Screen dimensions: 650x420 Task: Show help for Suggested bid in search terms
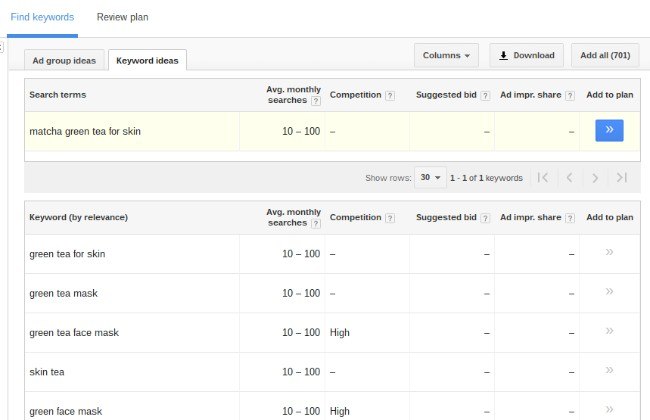(485, 96)
